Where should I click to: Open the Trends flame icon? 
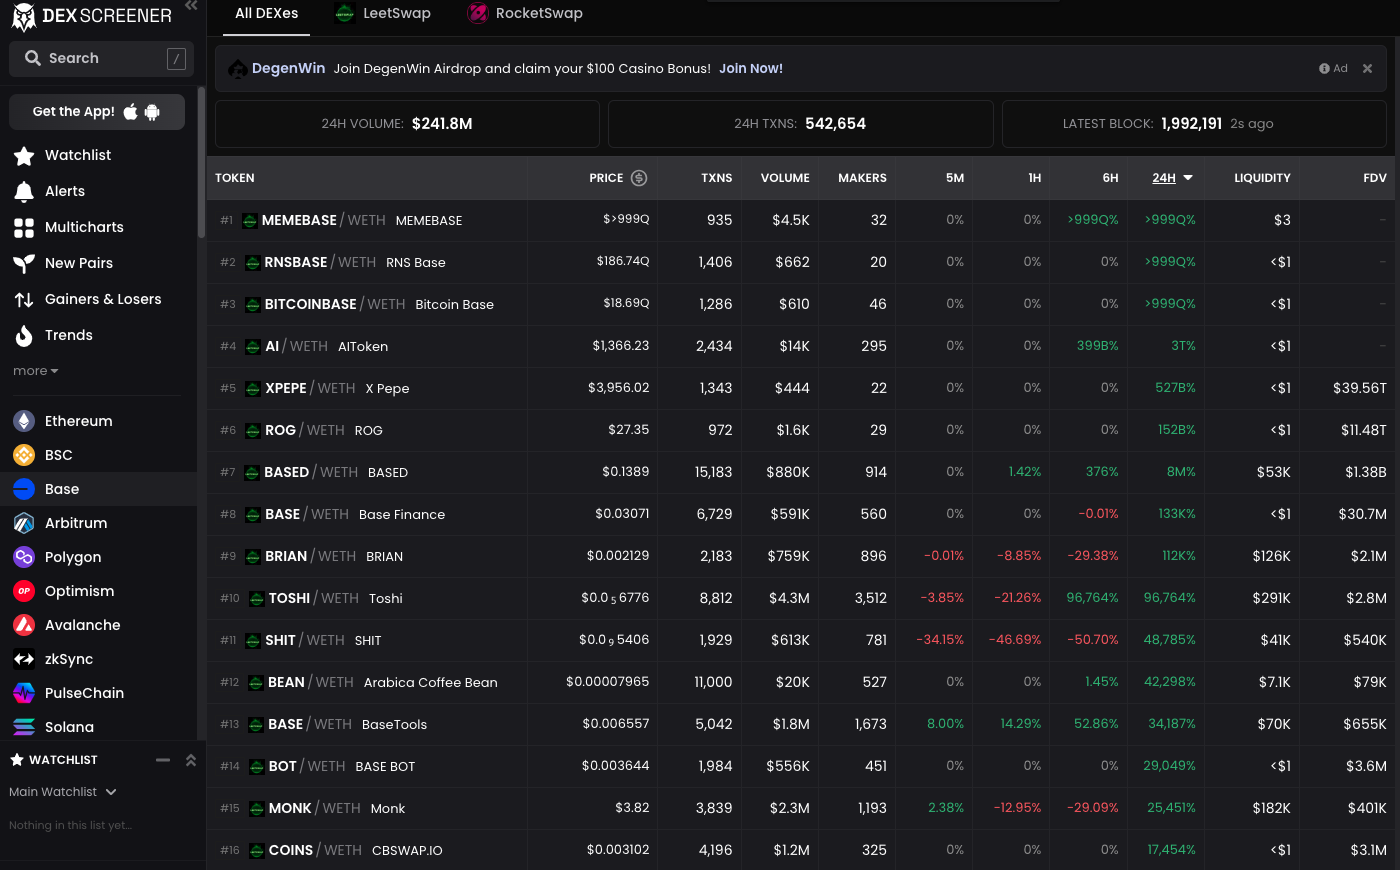pyautogui.click(x=24, y=336)
